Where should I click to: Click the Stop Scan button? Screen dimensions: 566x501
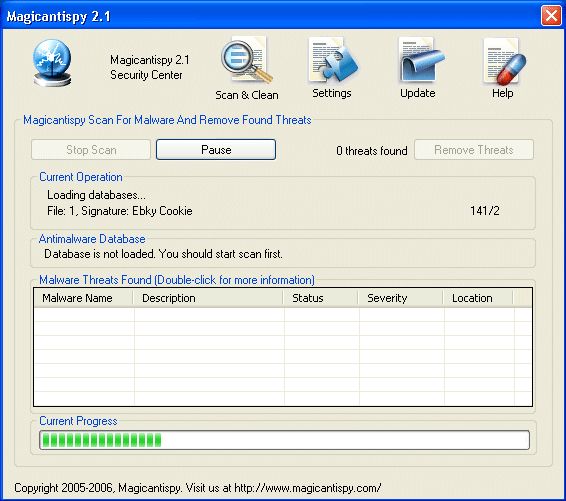pyautogui.click(x=91, y=149)
